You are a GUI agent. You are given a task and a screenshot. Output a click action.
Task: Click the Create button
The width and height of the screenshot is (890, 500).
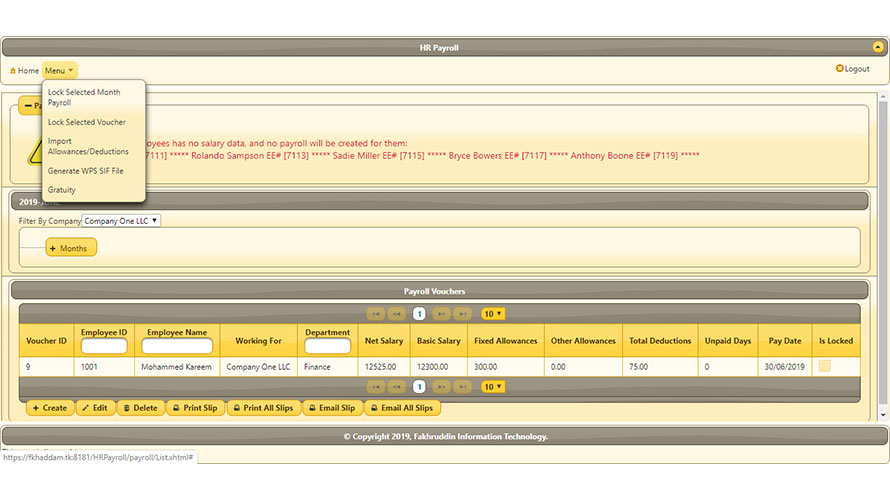(50, 407)
